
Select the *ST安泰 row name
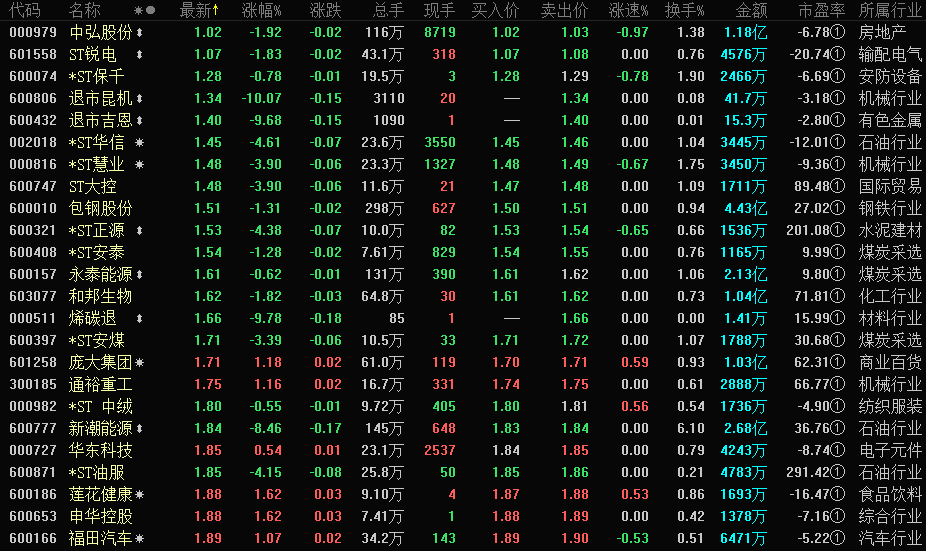[x=96, y=253]
